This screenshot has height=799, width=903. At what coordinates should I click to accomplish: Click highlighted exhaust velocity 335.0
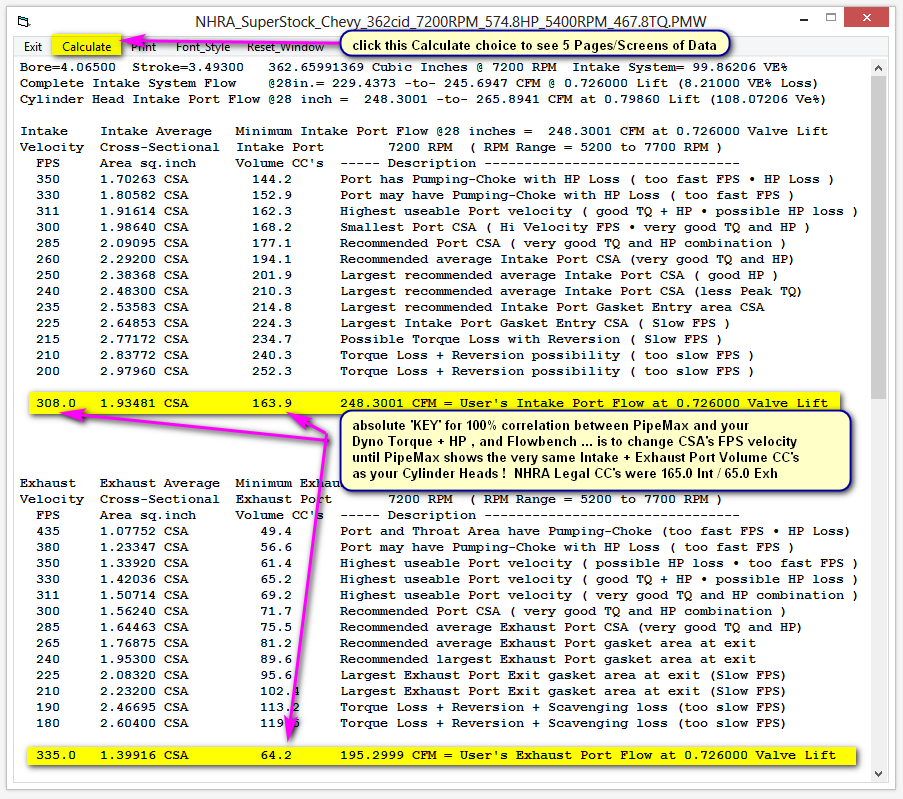(x=56, y=755)
